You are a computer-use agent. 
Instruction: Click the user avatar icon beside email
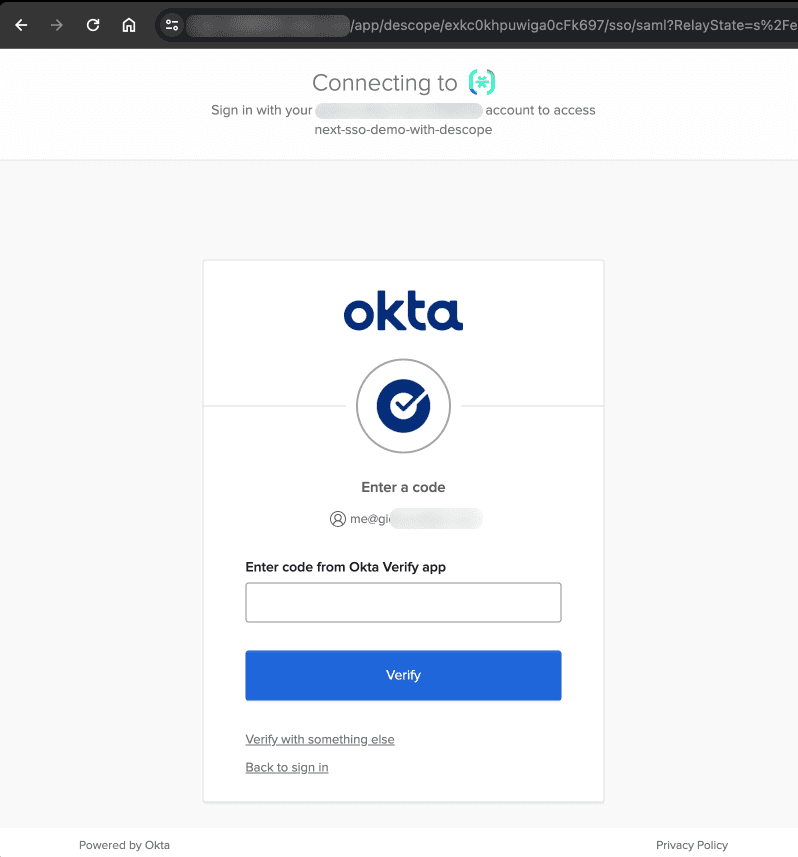[x=337, y=519]
